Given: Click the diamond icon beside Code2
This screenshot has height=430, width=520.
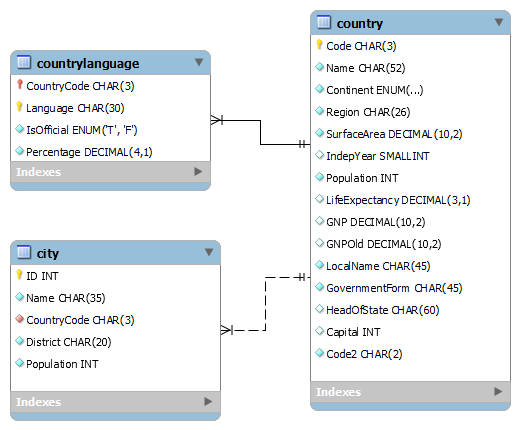Looking at the screenshot, I should 320,353.
